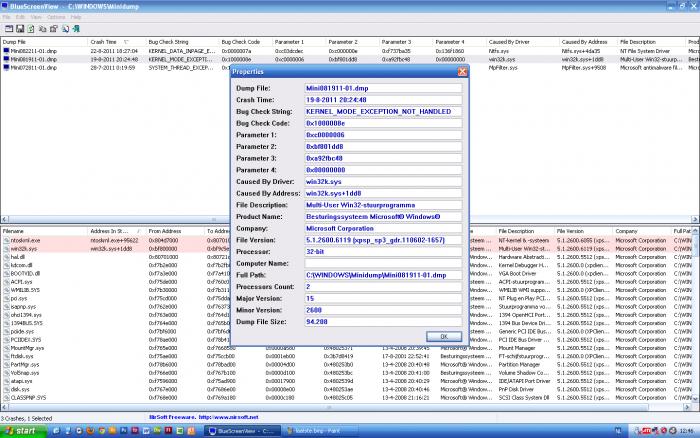The height and width of the screenshot is (438, 700).
Task: Close the Properties dialog with the X
Action: (462, 71)
